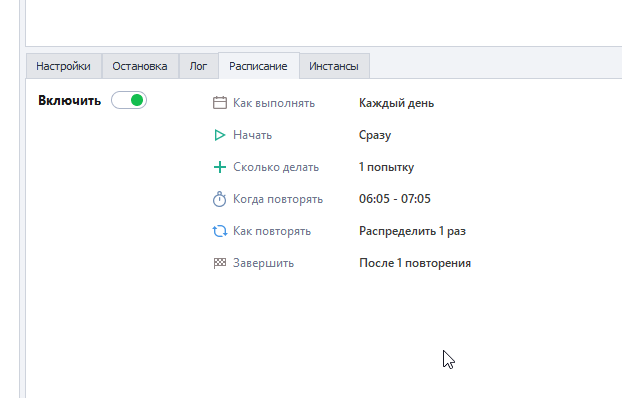The height and width of the screenshot is (398, 622).
Task: Change the Сразу start value
Action: 375,135
